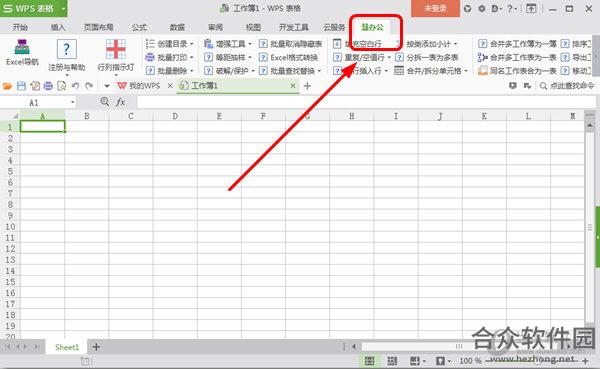Viewport: 600px width, 369px height.
Task: Click the 注册与帮助 question mark icon
Action: point(67,49)
